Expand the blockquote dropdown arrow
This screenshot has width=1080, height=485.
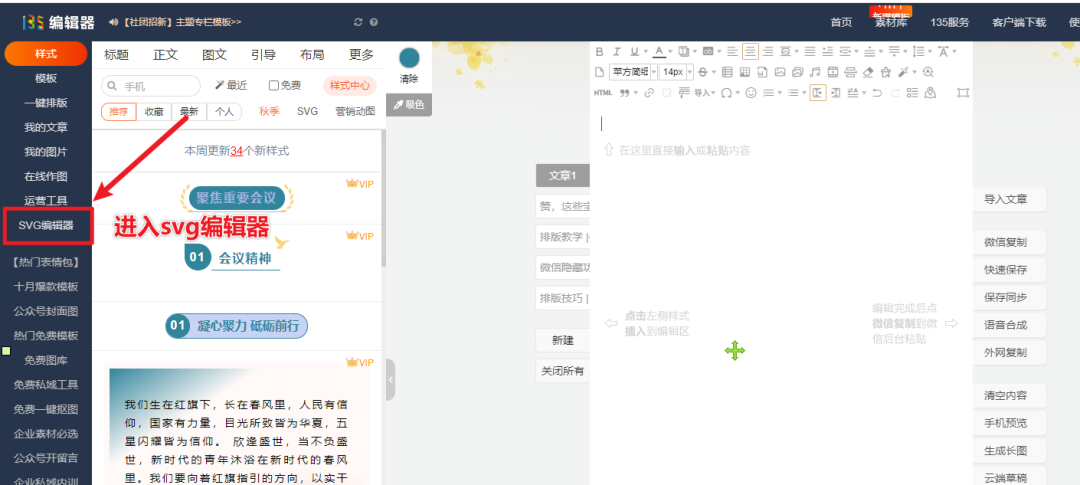[x=636, y=93]
